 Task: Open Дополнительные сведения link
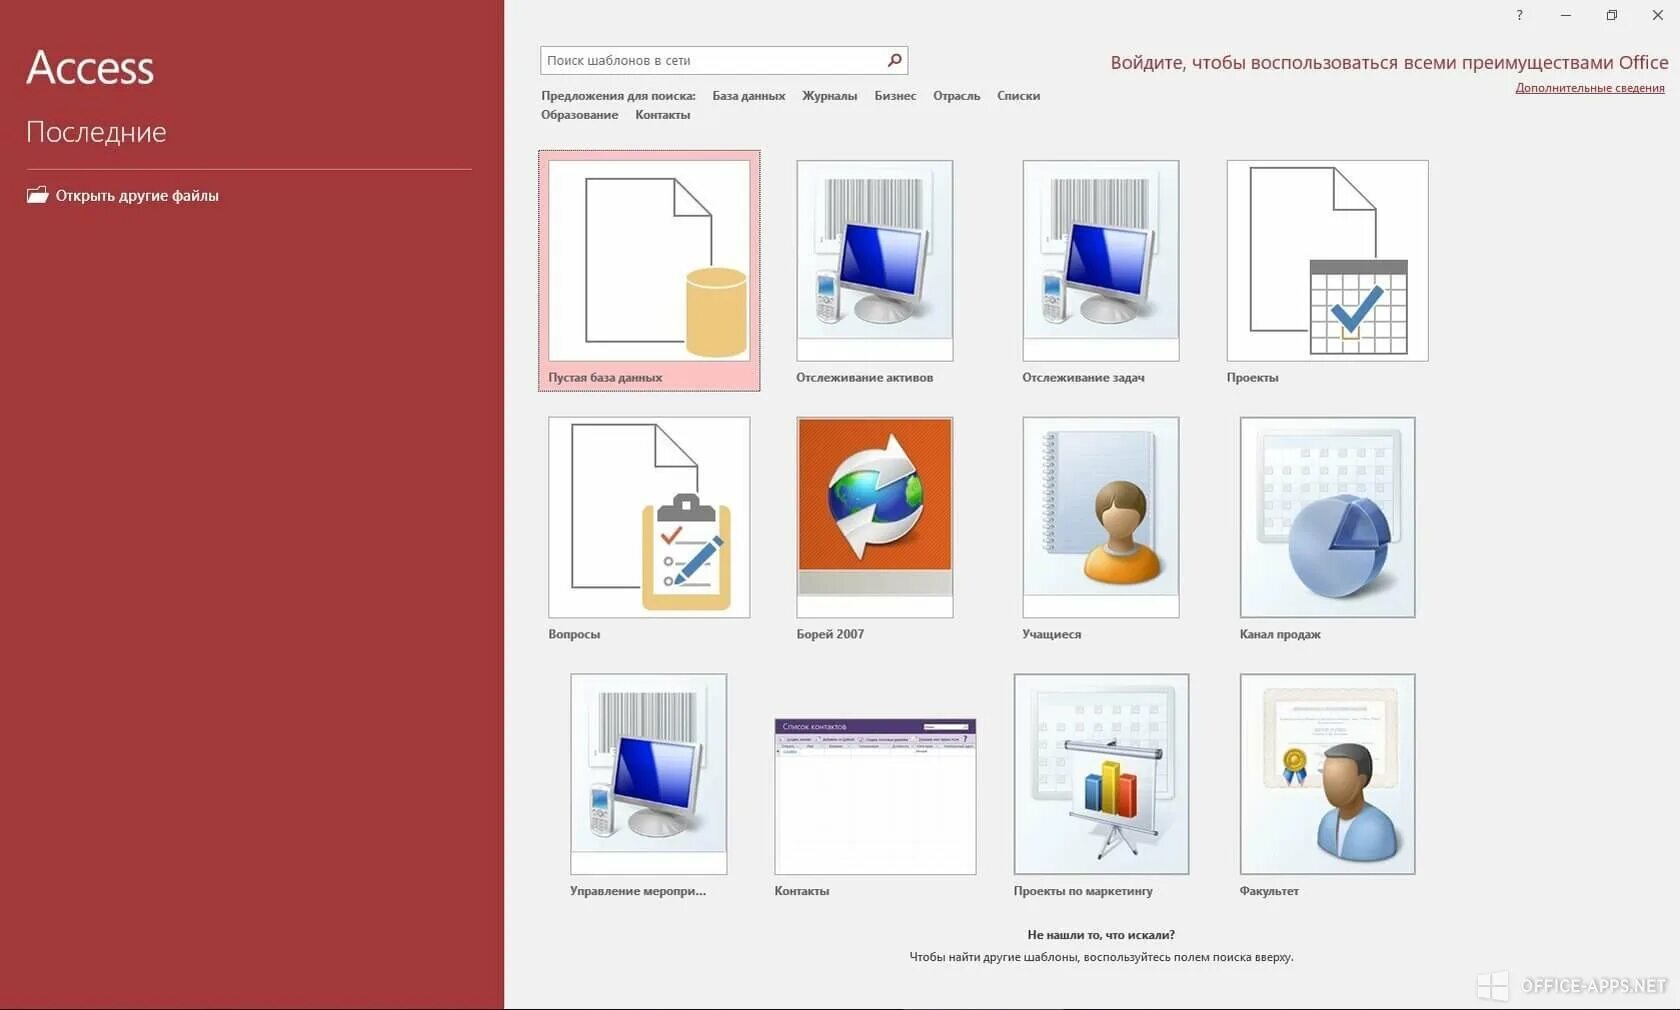[1590, 88]
